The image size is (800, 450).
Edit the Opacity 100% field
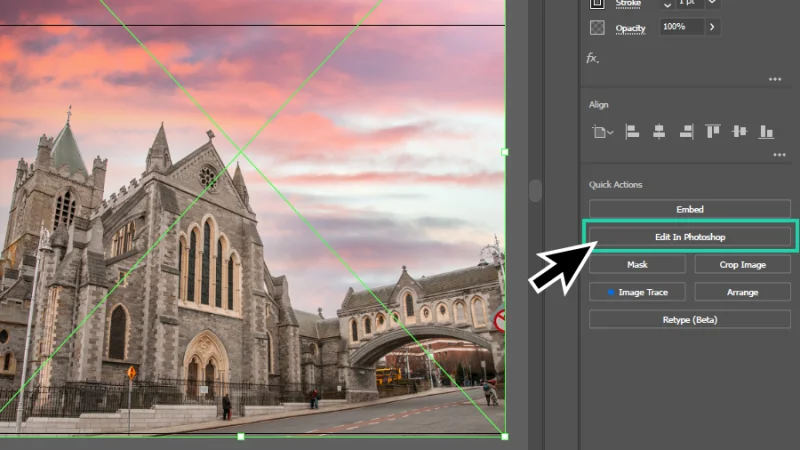[682, 27]
